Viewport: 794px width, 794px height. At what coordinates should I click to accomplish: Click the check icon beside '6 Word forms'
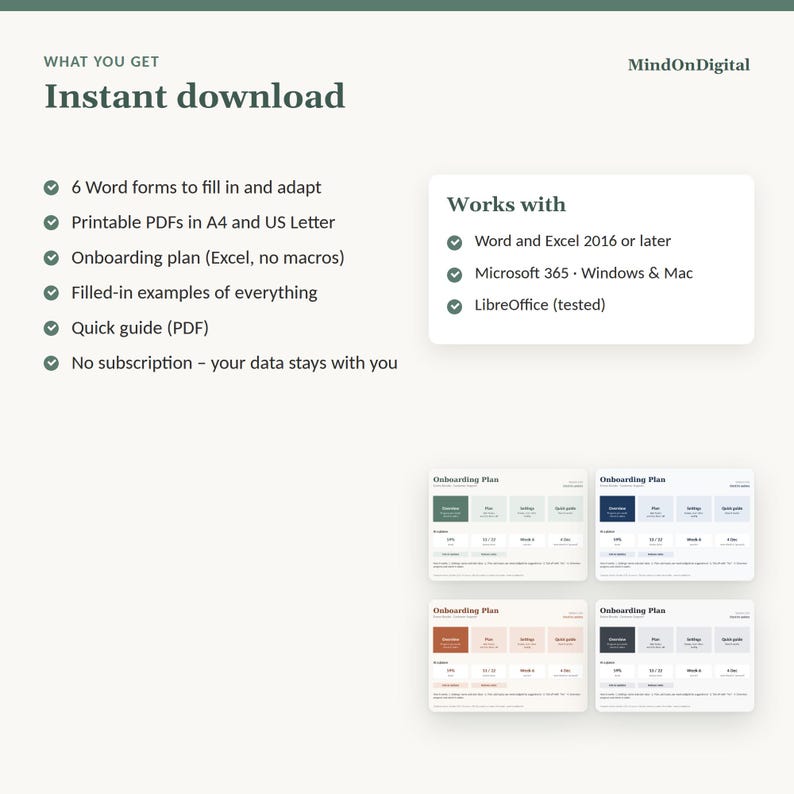[x=51, y=188]
